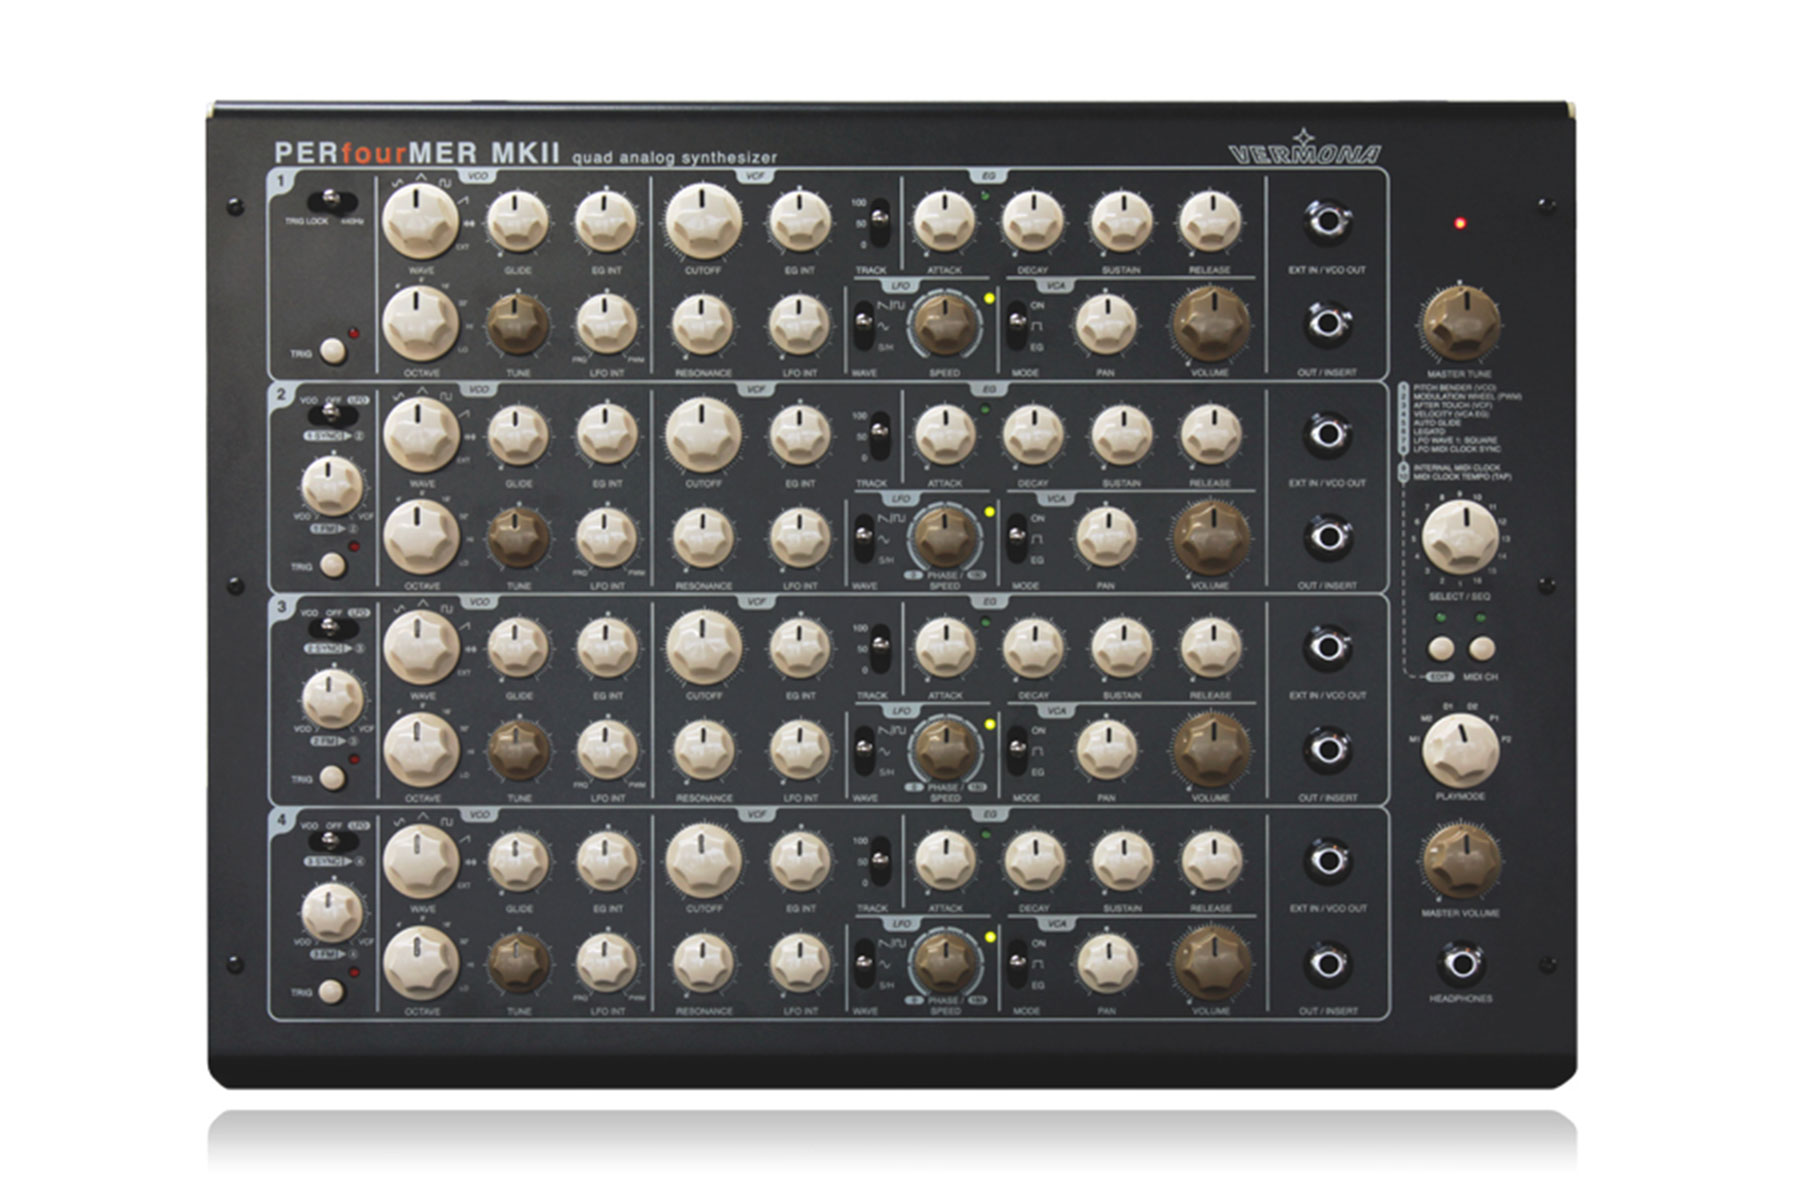Flip channel 3 VCO / OFF / LFO sync switch
The height and width of the screenshot is (1200, 1800).
[x=332, y=627]
